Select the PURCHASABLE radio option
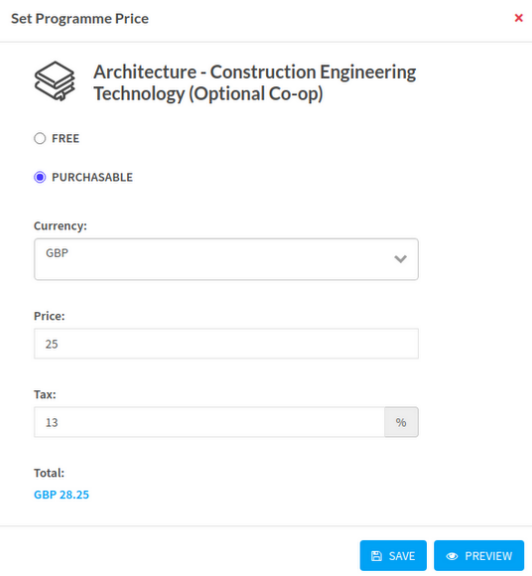 pyautogui.click(x=40, y=177)
